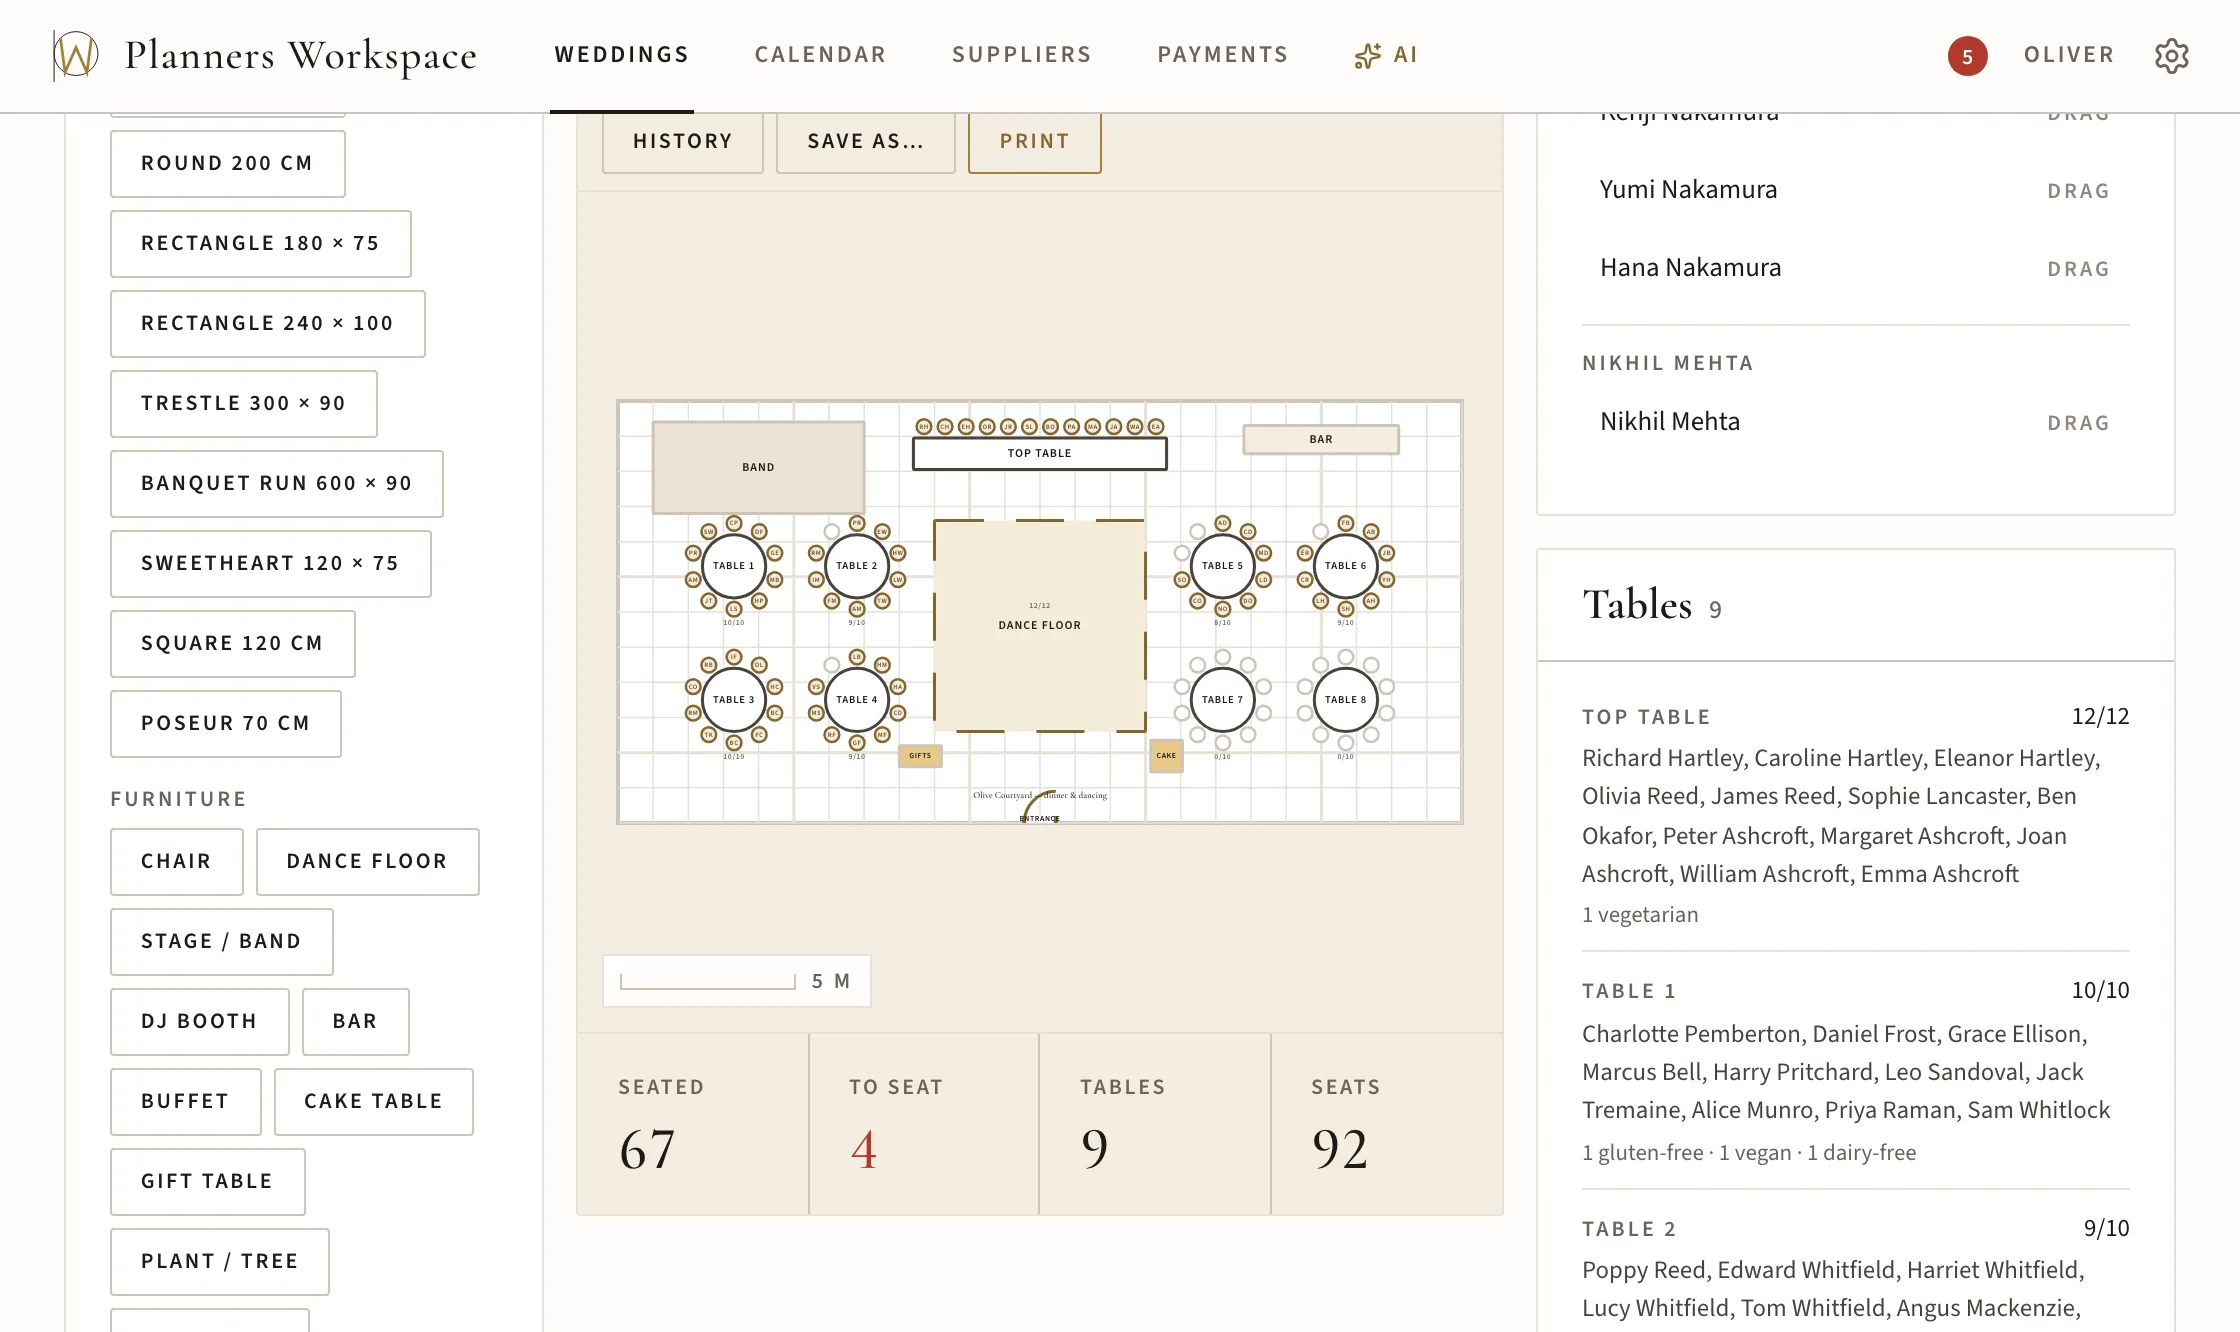
Task: Add a Round 200 cm table
Action: click(228, 164)
